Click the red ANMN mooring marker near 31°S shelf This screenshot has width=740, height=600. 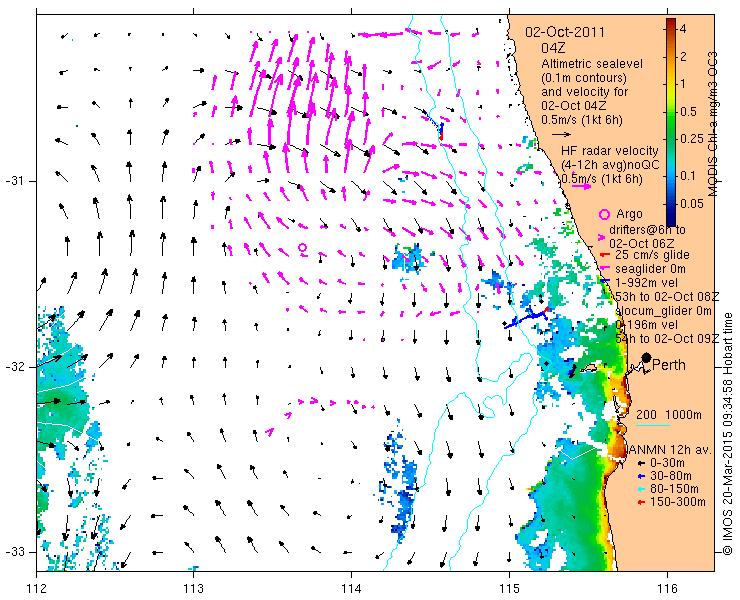(x=441, y=136)
